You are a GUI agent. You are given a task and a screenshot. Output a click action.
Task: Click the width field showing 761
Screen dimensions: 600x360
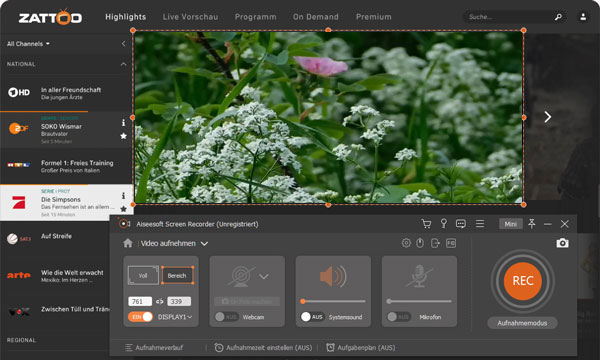point(140,301)
